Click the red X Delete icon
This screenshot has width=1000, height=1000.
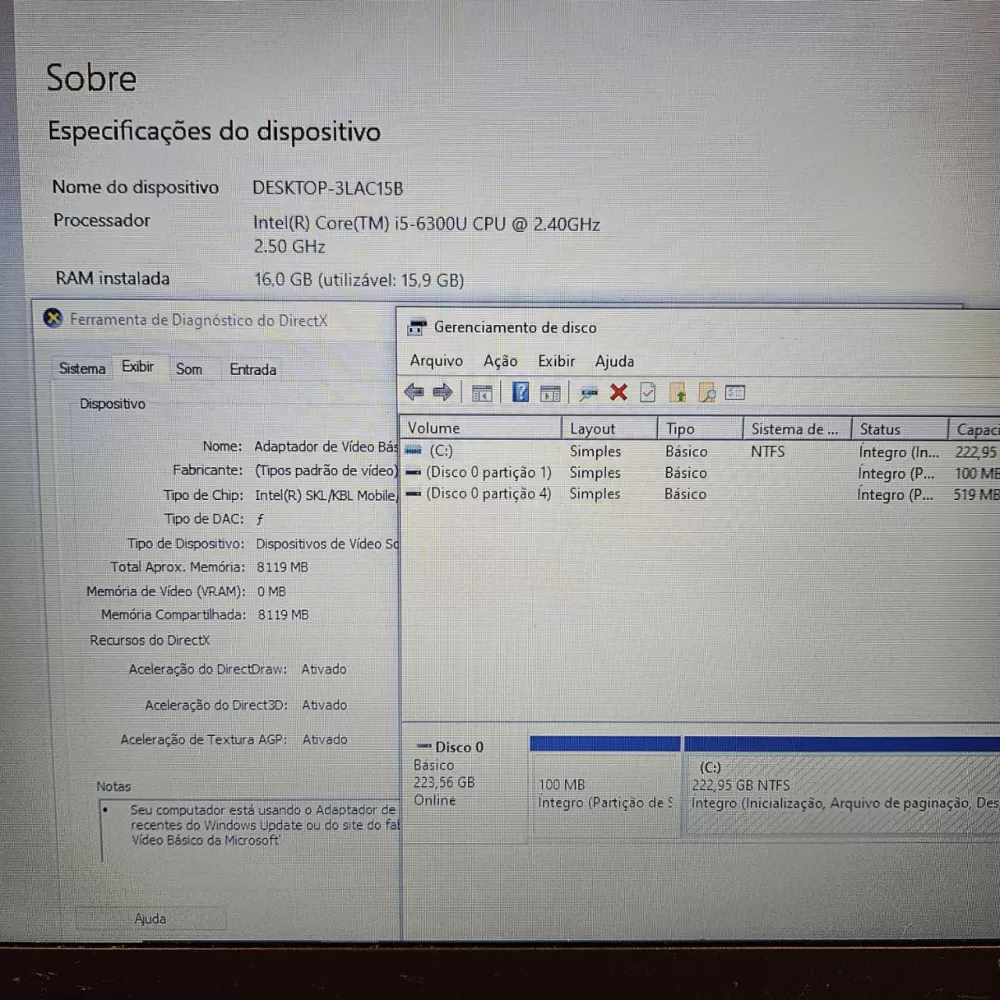(x=618, y=392)
